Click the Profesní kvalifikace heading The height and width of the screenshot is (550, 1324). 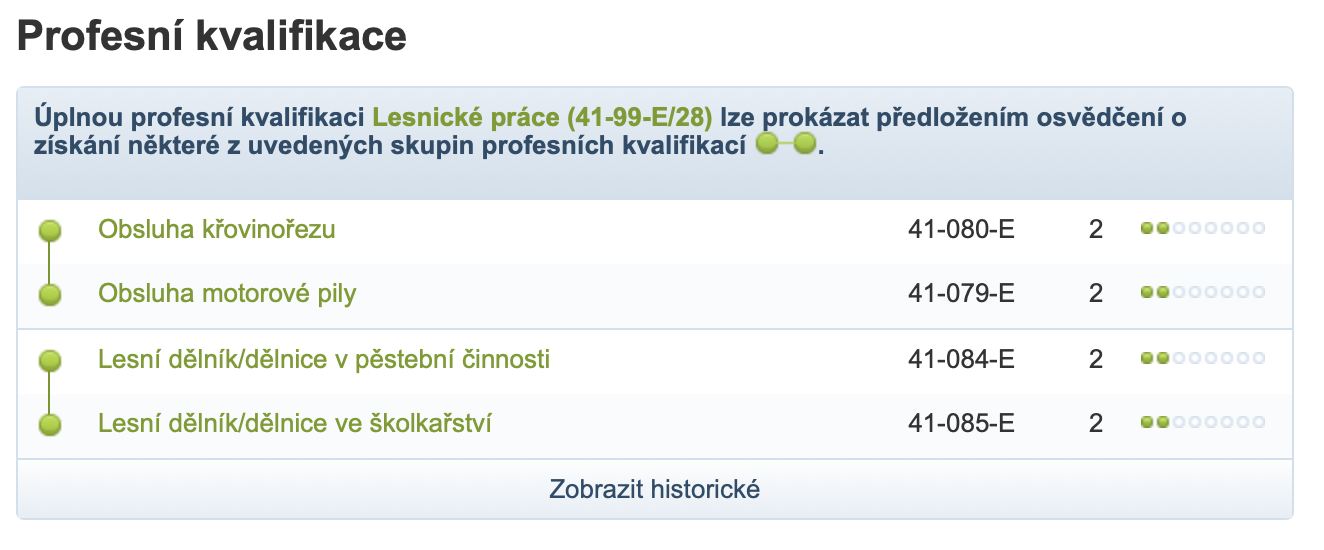pos(212,37)
